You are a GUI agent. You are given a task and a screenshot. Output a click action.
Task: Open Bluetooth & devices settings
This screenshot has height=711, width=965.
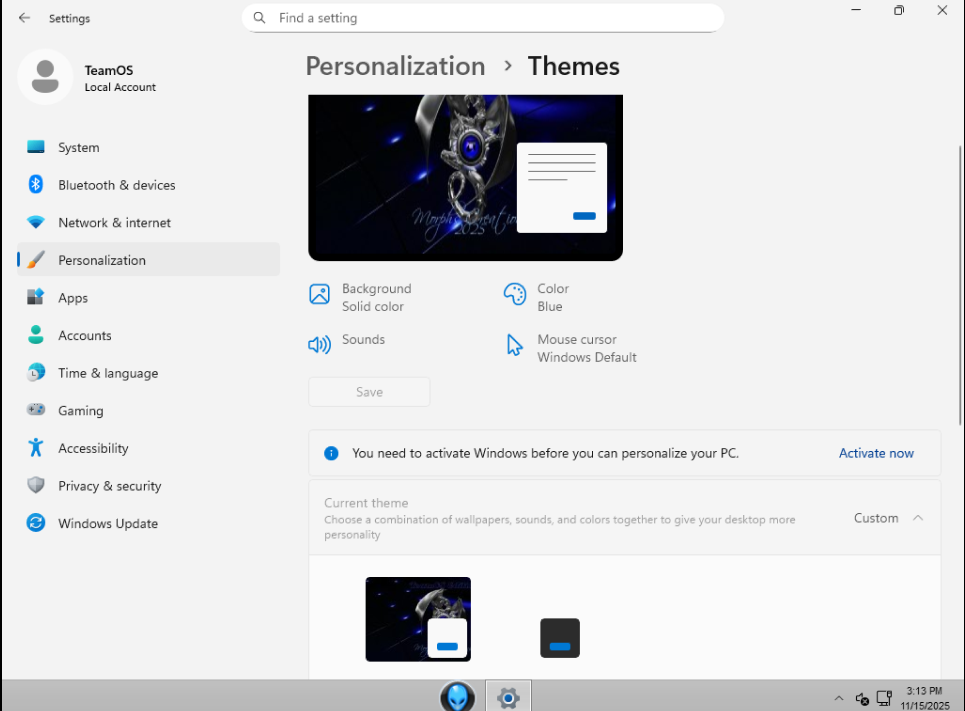pyautogui.click(x=116, y=185)
